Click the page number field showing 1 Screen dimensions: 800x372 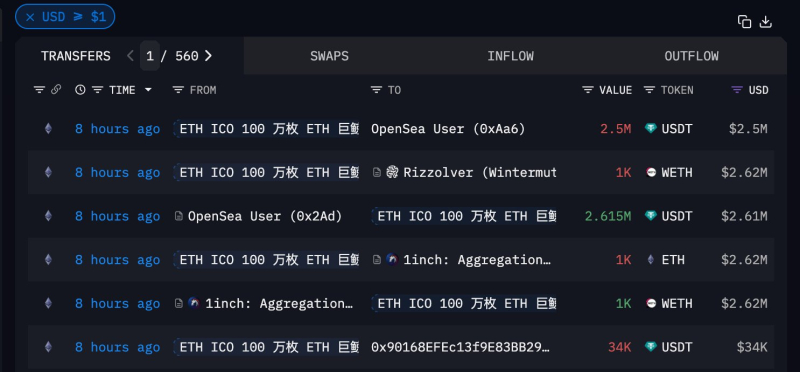coord(149,56)
